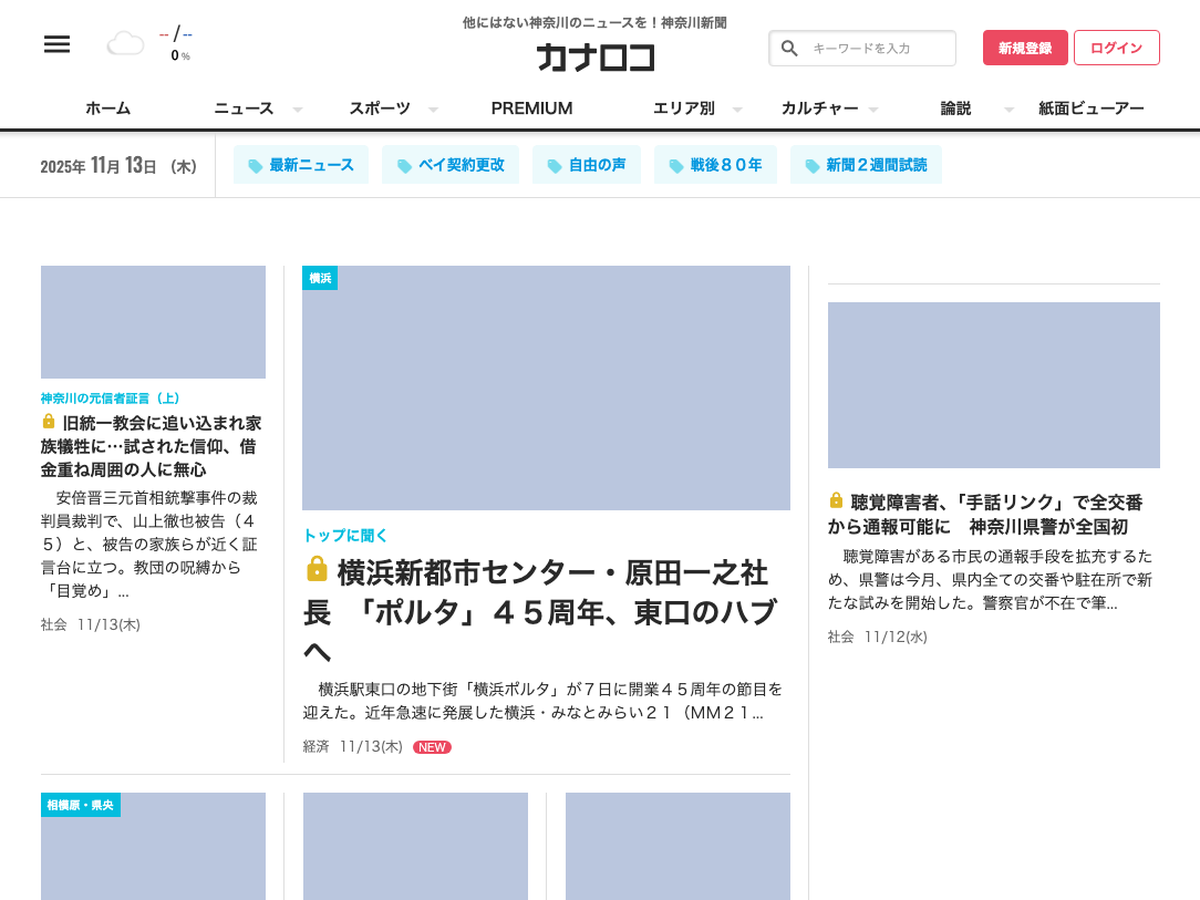Click the search magnifier icon
This screenshot has height=900, width=1200.
(789, 48)
